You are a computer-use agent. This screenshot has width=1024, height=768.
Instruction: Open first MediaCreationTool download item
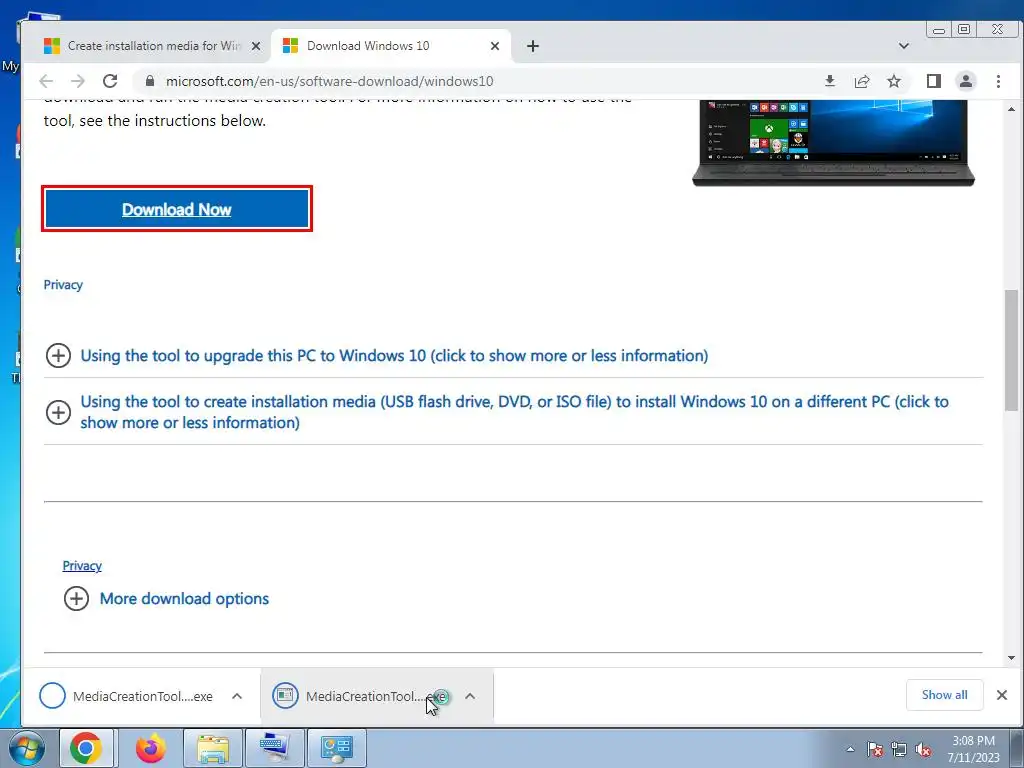coord(127,696)
